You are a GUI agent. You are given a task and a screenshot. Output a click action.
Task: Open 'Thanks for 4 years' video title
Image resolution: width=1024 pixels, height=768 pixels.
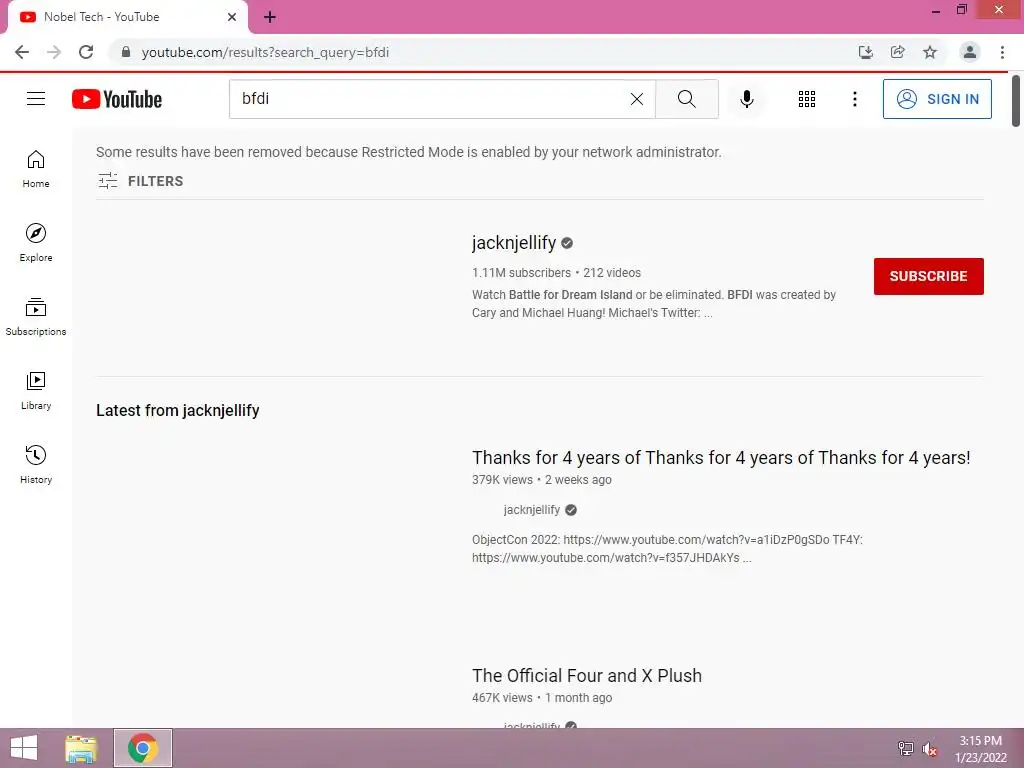pos(721,458)
